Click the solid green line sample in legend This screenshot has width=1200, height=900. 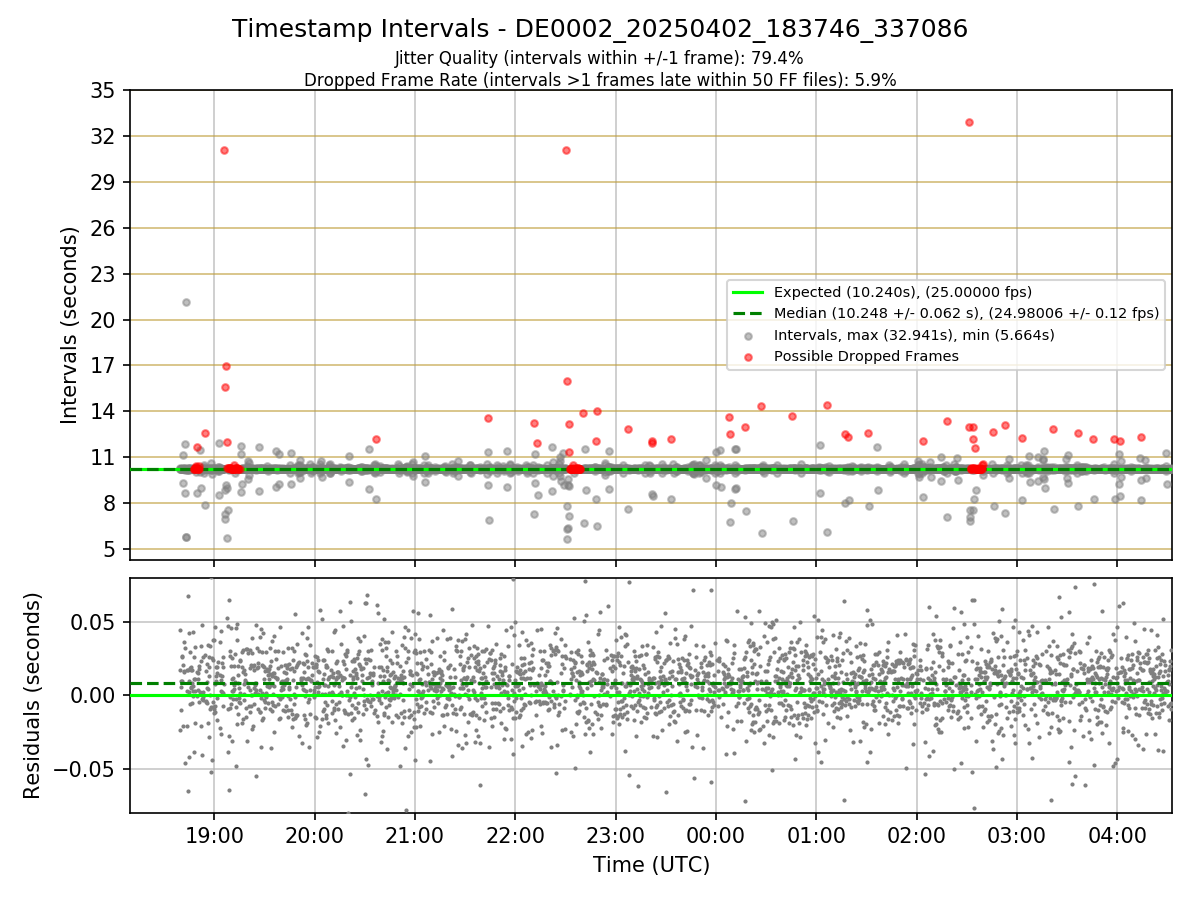click(748, 292)
